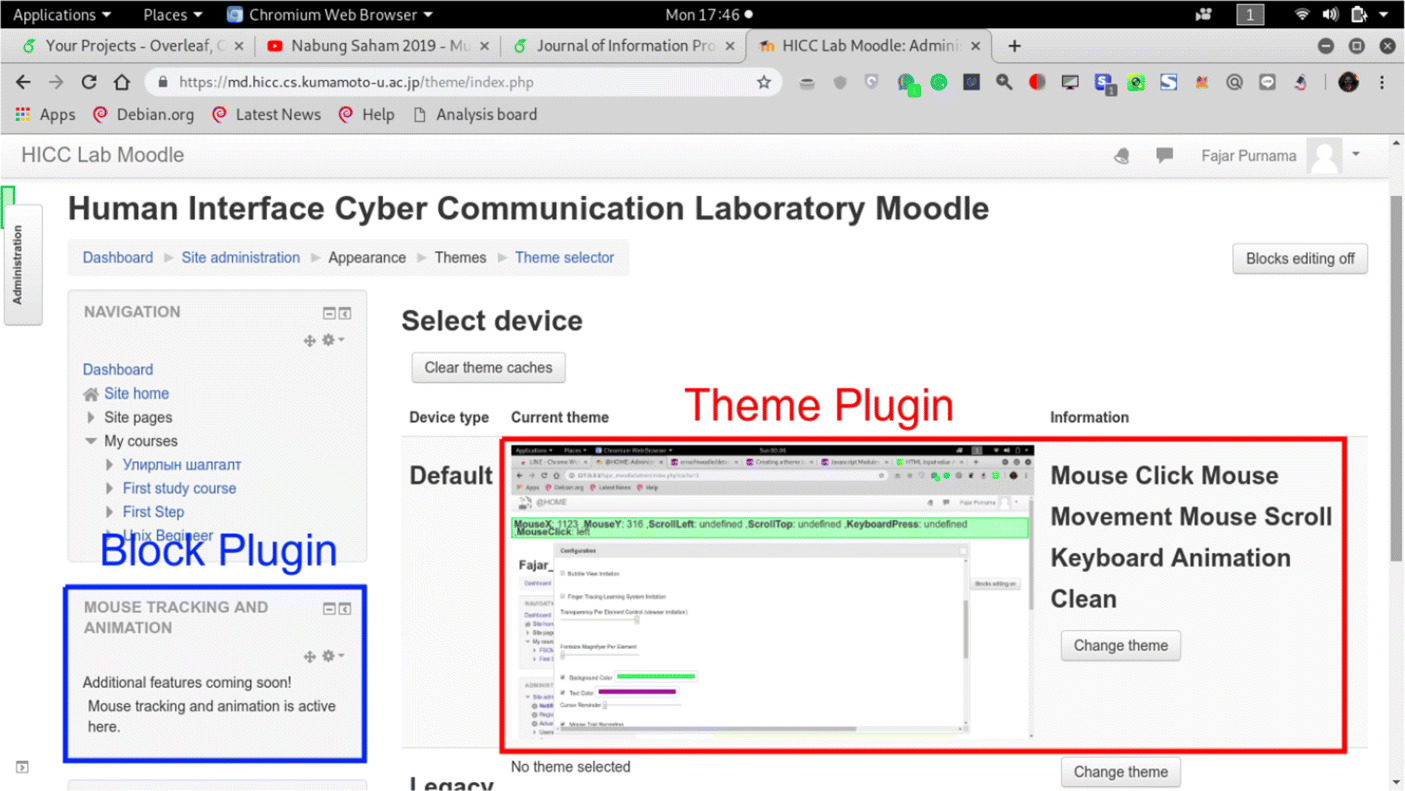Expand the First study course node
1405x791 pixels.
(110, 489)
